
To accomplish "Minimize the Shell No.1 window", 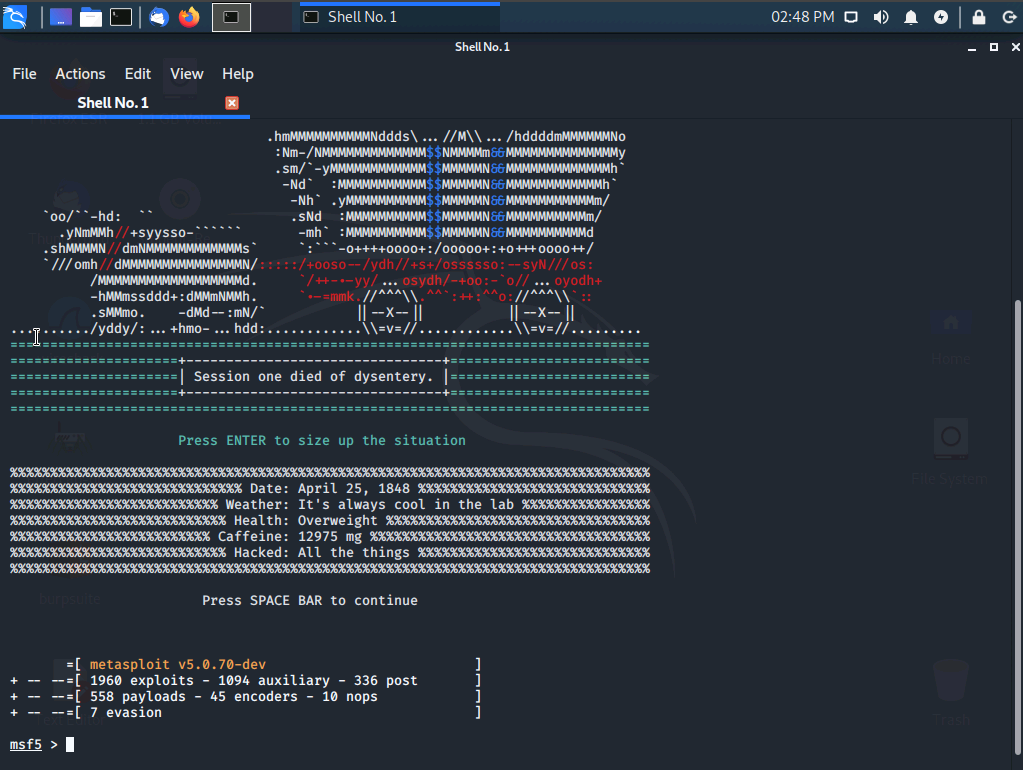I will (972, 48).
